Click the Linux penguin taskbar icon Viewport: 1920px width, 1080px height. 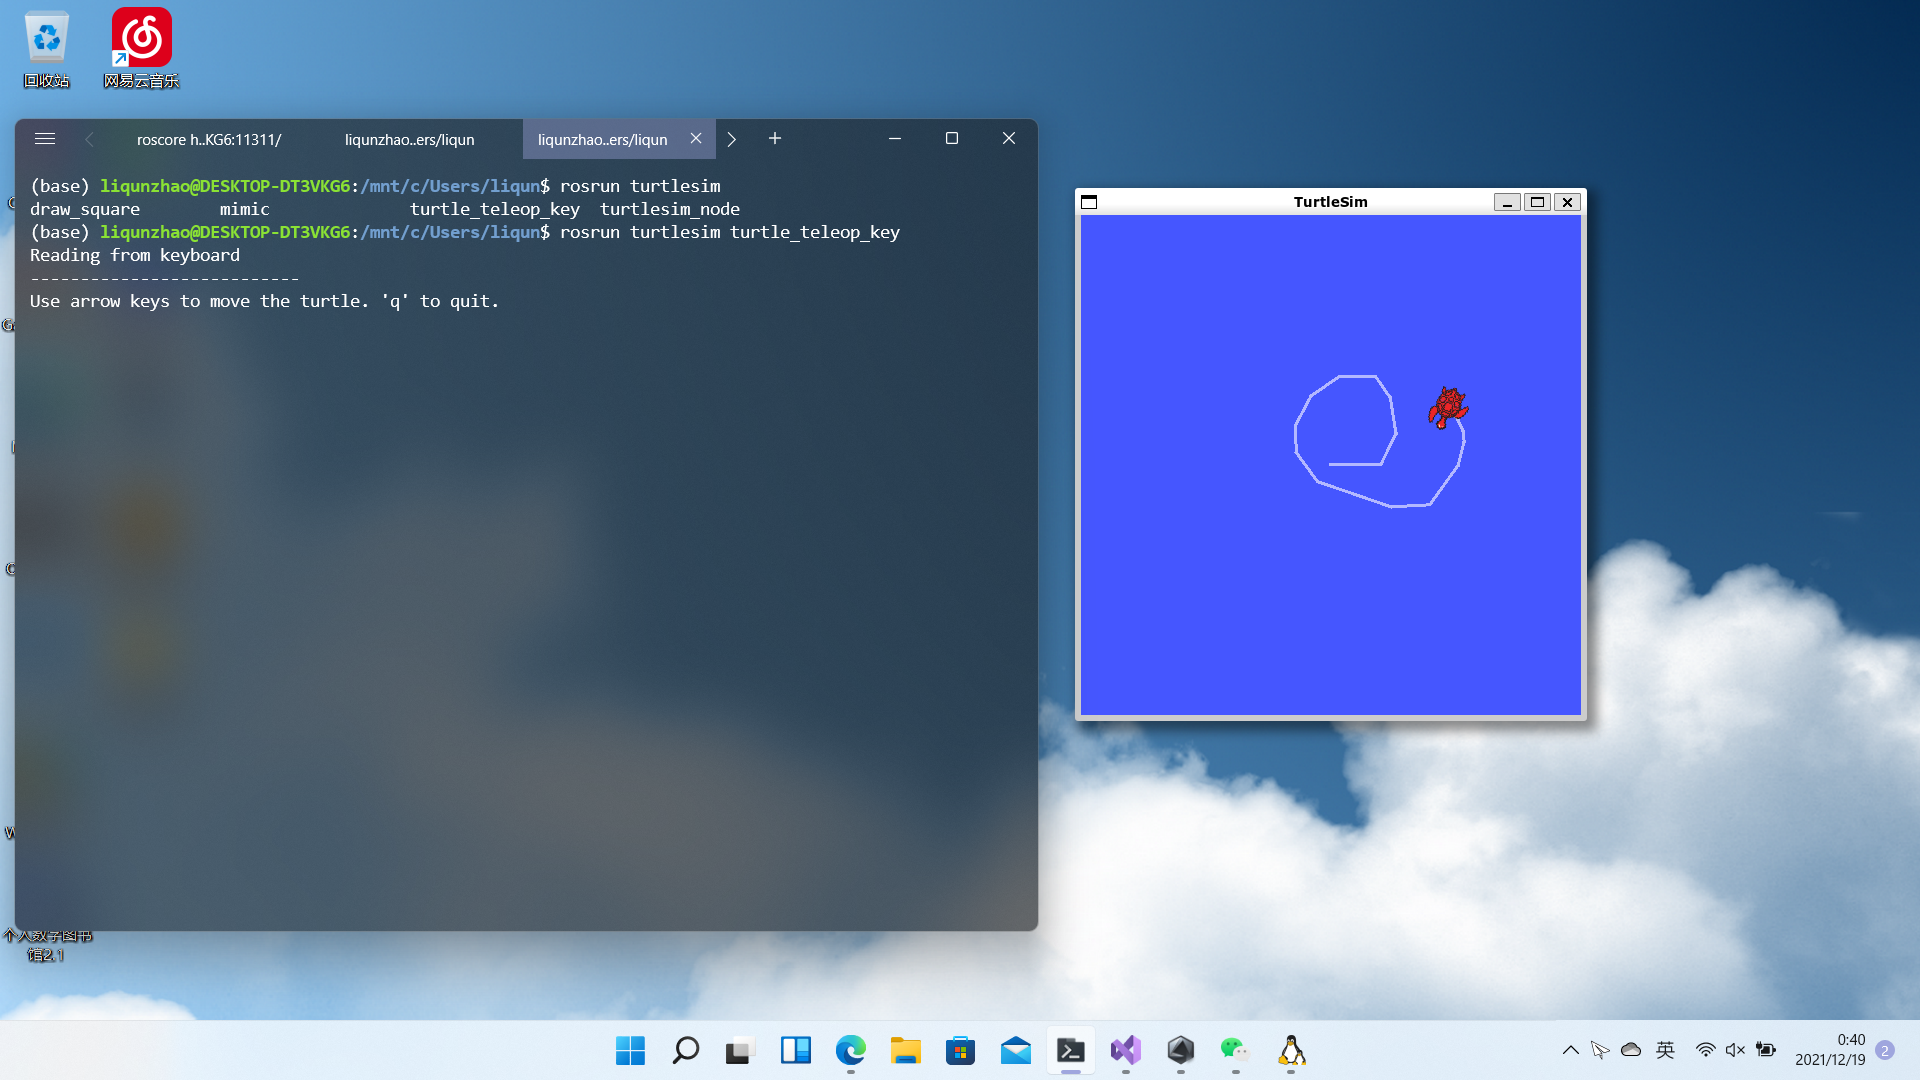tap(1291, 1051)
